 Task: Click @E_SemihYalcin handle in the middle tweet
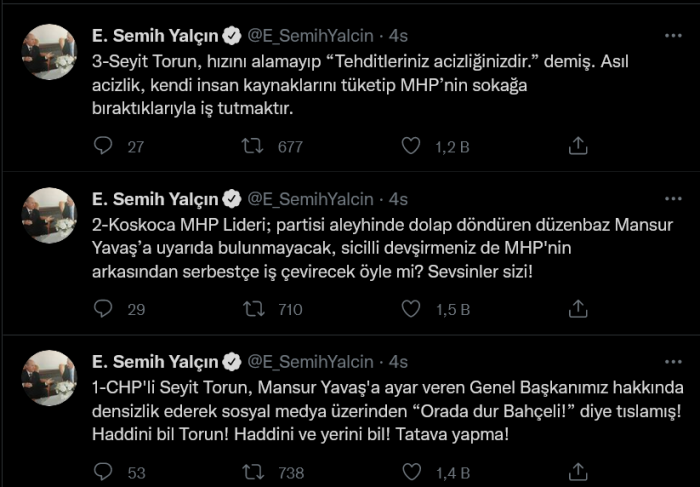tap(310, 199)
